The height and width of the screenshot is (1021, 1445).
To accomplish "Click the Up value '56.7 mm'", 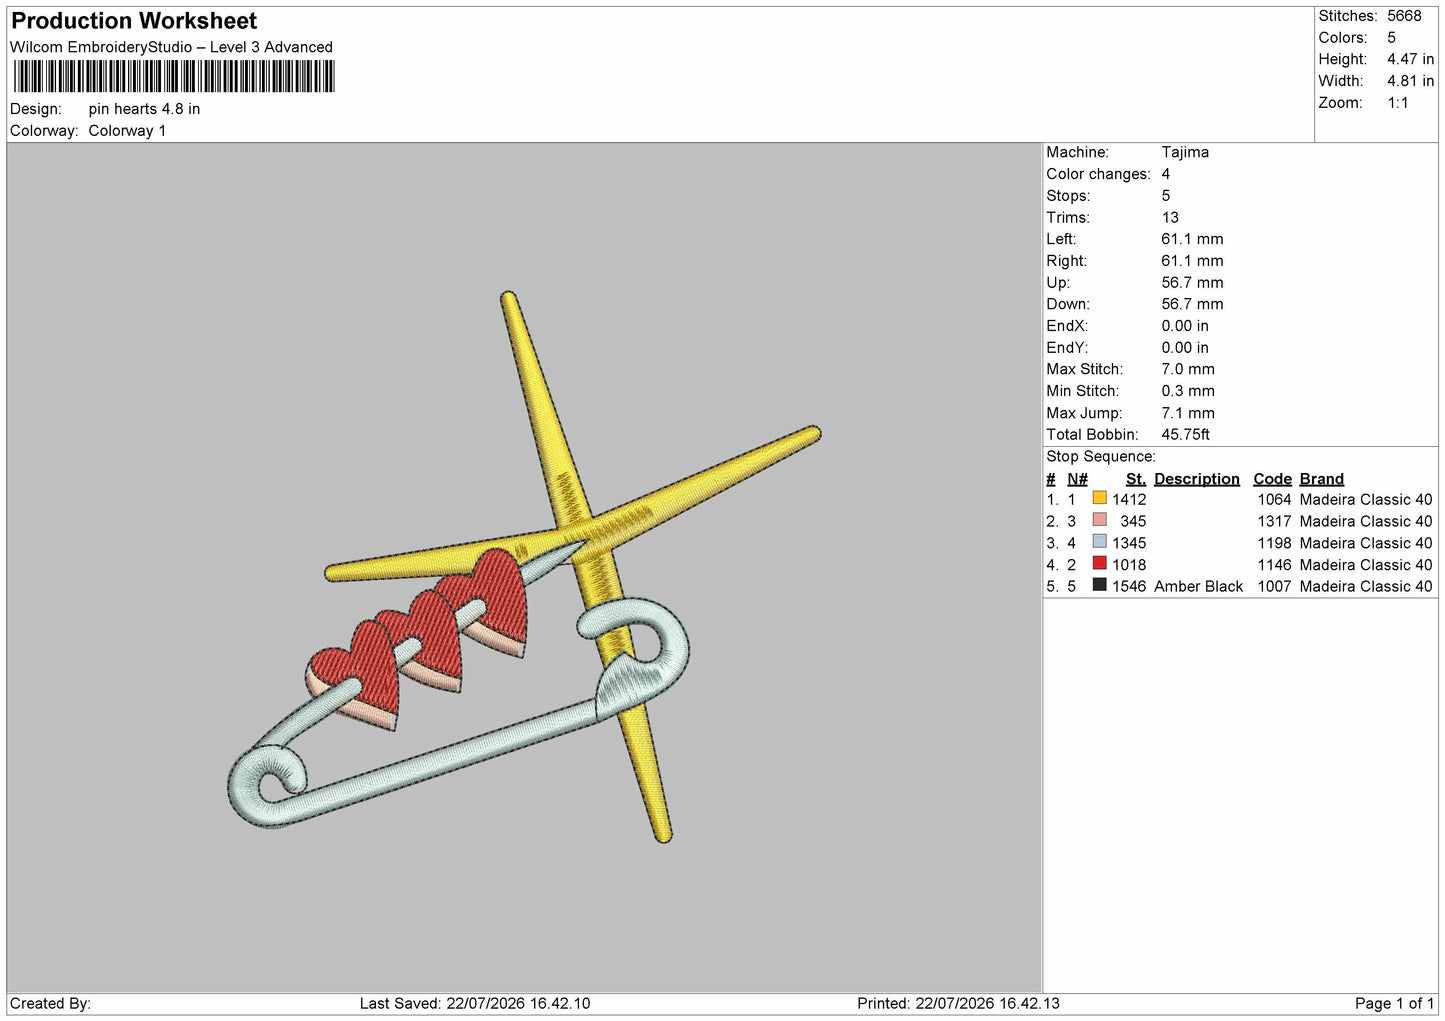I will click(x=1192, y=283).
